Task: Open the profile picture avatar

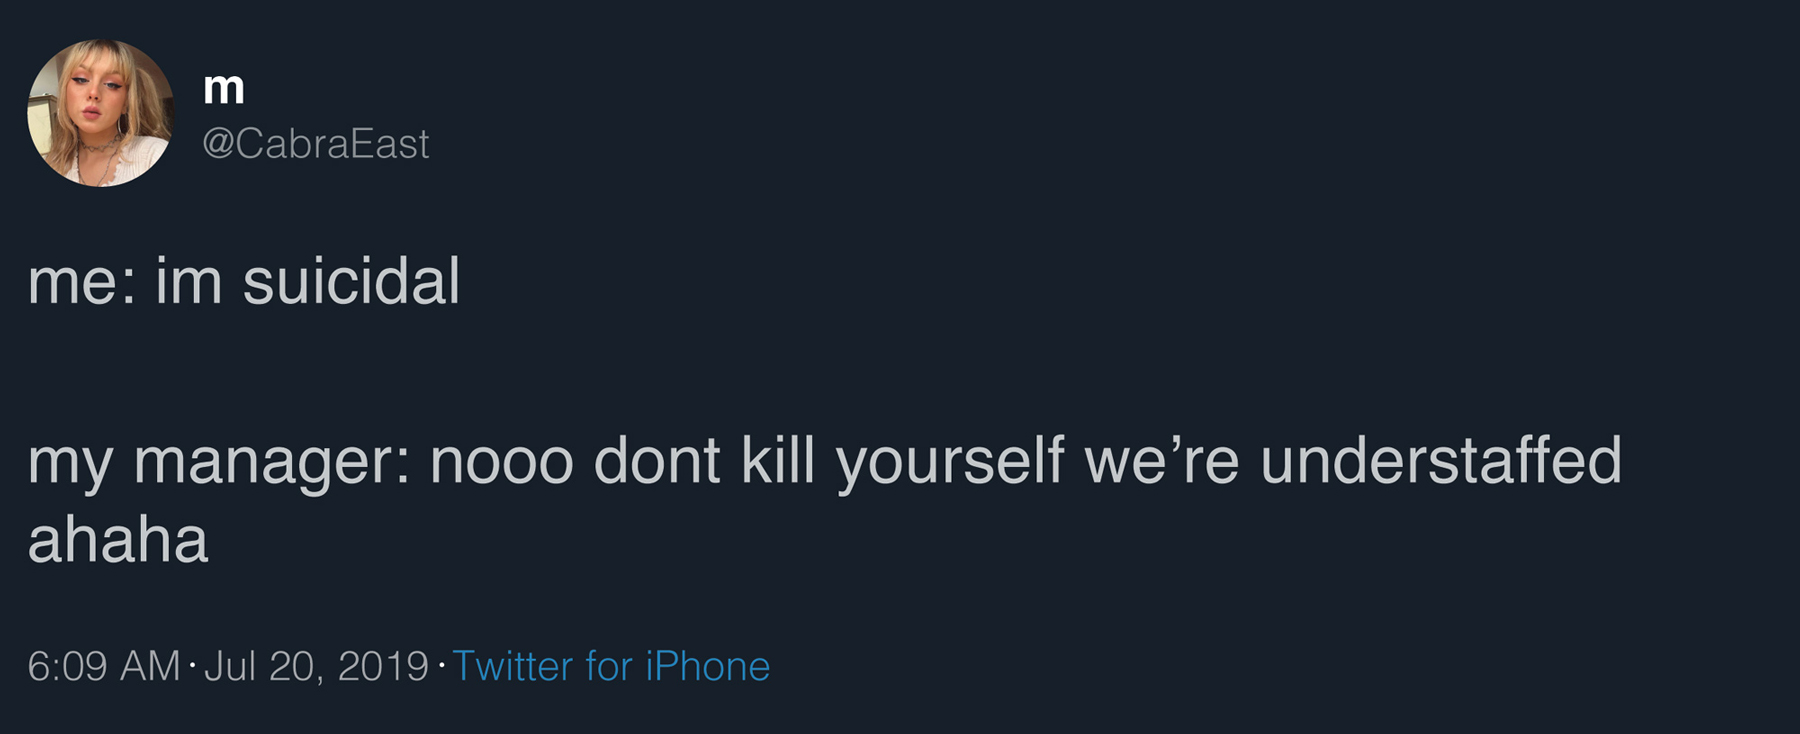Action: 100,113
